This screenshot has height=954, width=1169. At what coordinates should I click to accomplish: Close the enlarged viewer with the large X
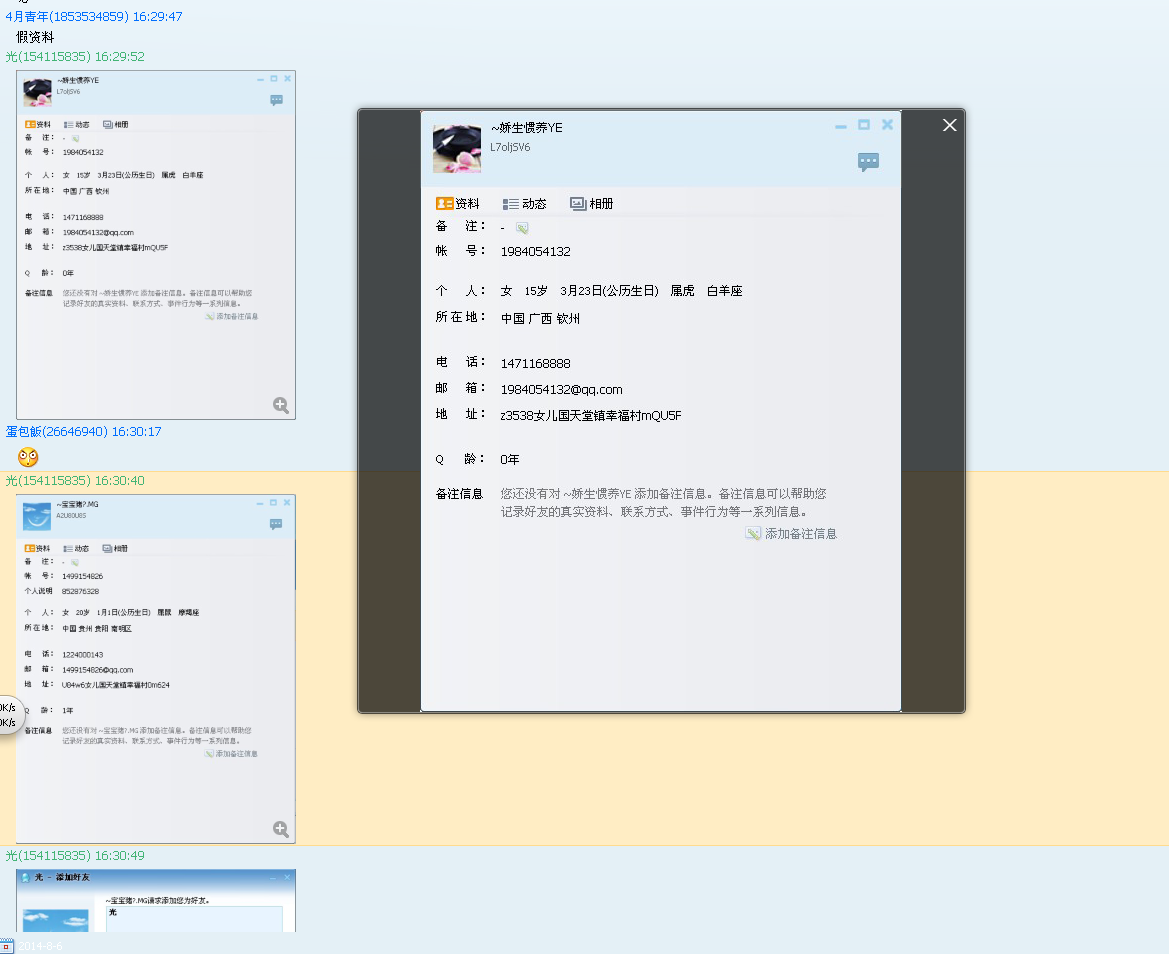[x=949, y=125]
